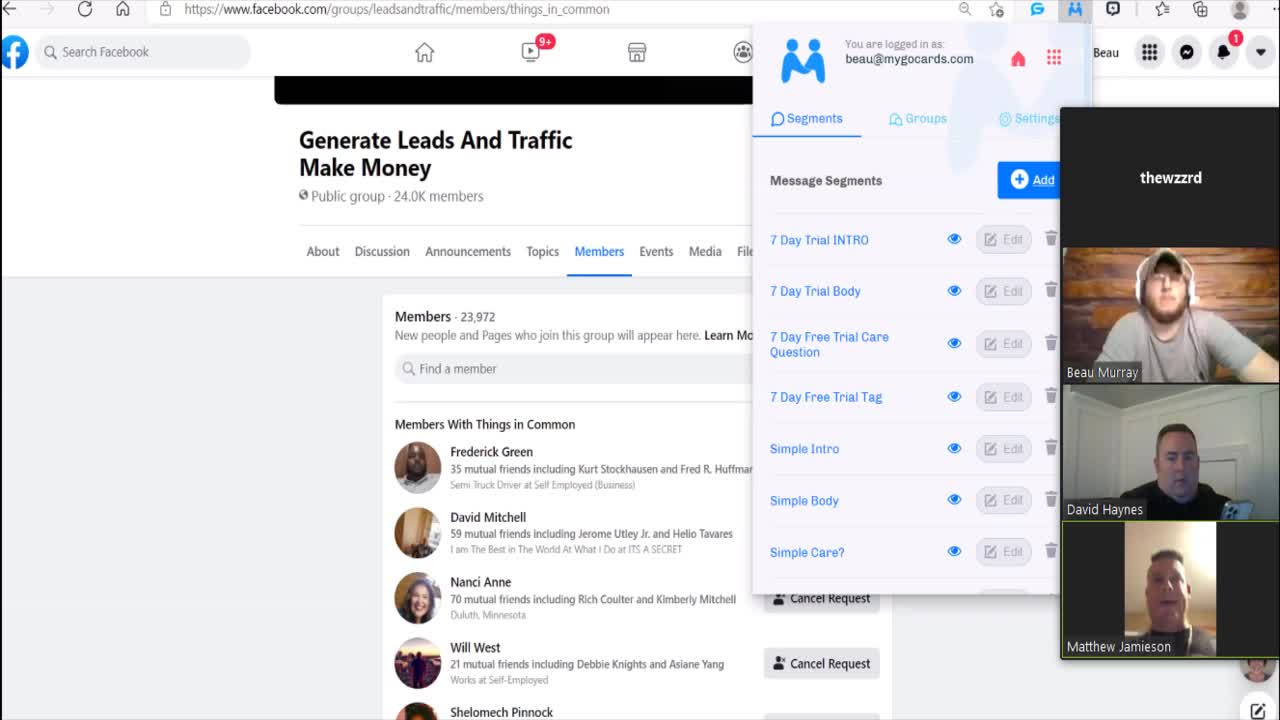Viewport: 1280px width, 720px height.
Task: Open the Media tab
Action: (705, 251)
